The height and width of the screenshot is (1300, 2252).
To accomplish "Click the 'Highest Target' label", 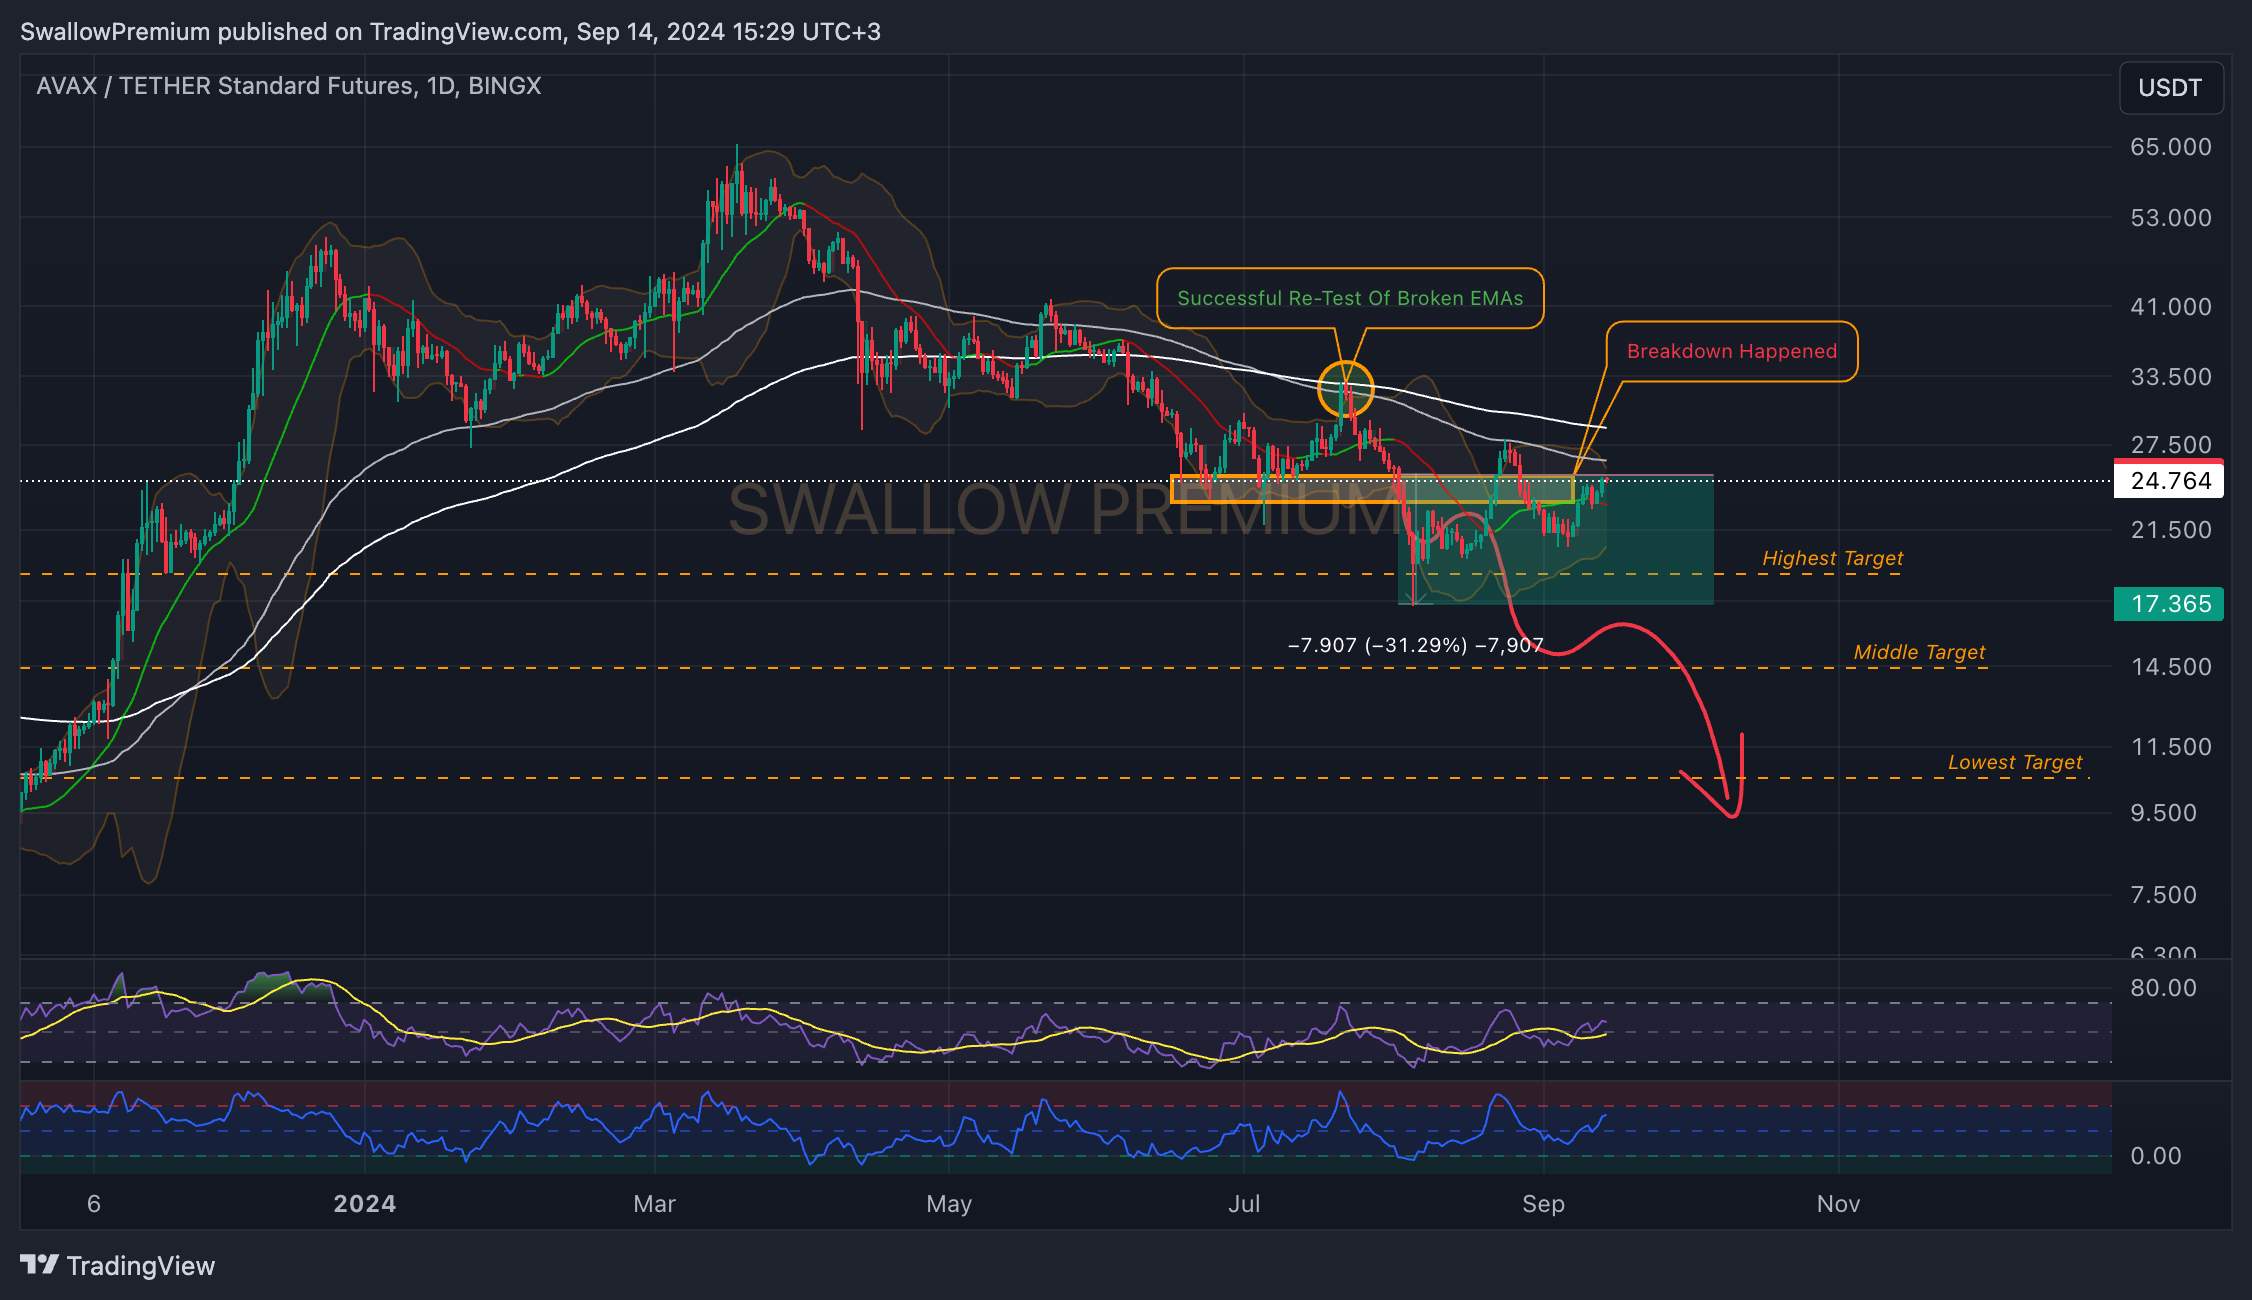I will pos(1832,558).
